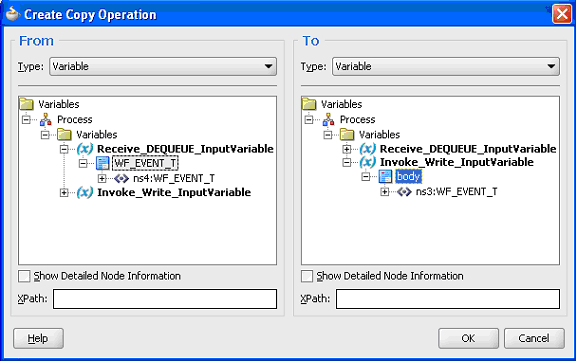Collapse the Process node in To tree
This screenshot has height=361, width=576.
[x=309, y=119]
